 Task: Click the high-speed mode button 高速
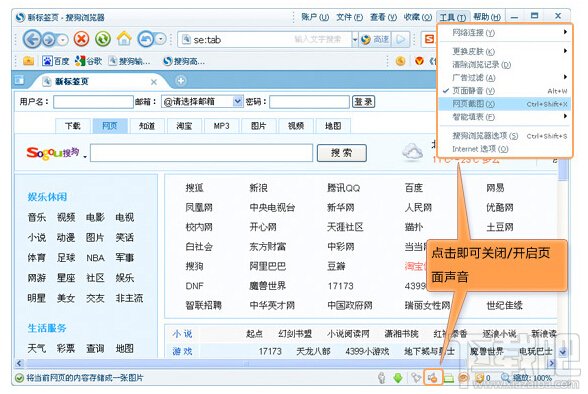(x=375, y=39)
